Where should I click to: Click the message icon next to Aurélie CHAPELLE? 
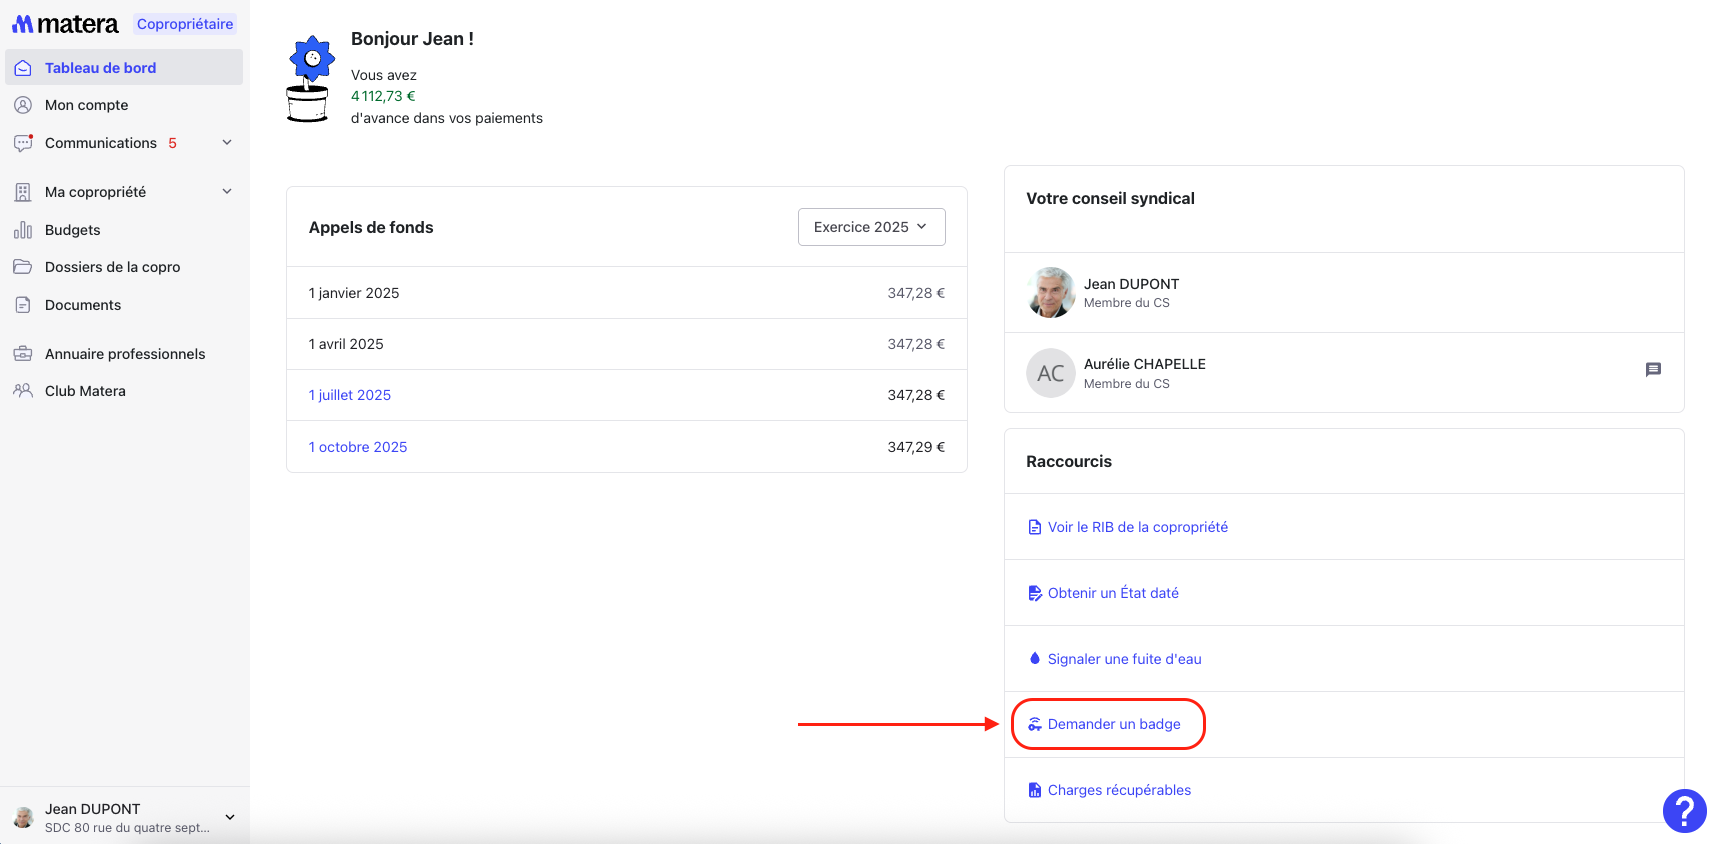tap(1653, 370)
